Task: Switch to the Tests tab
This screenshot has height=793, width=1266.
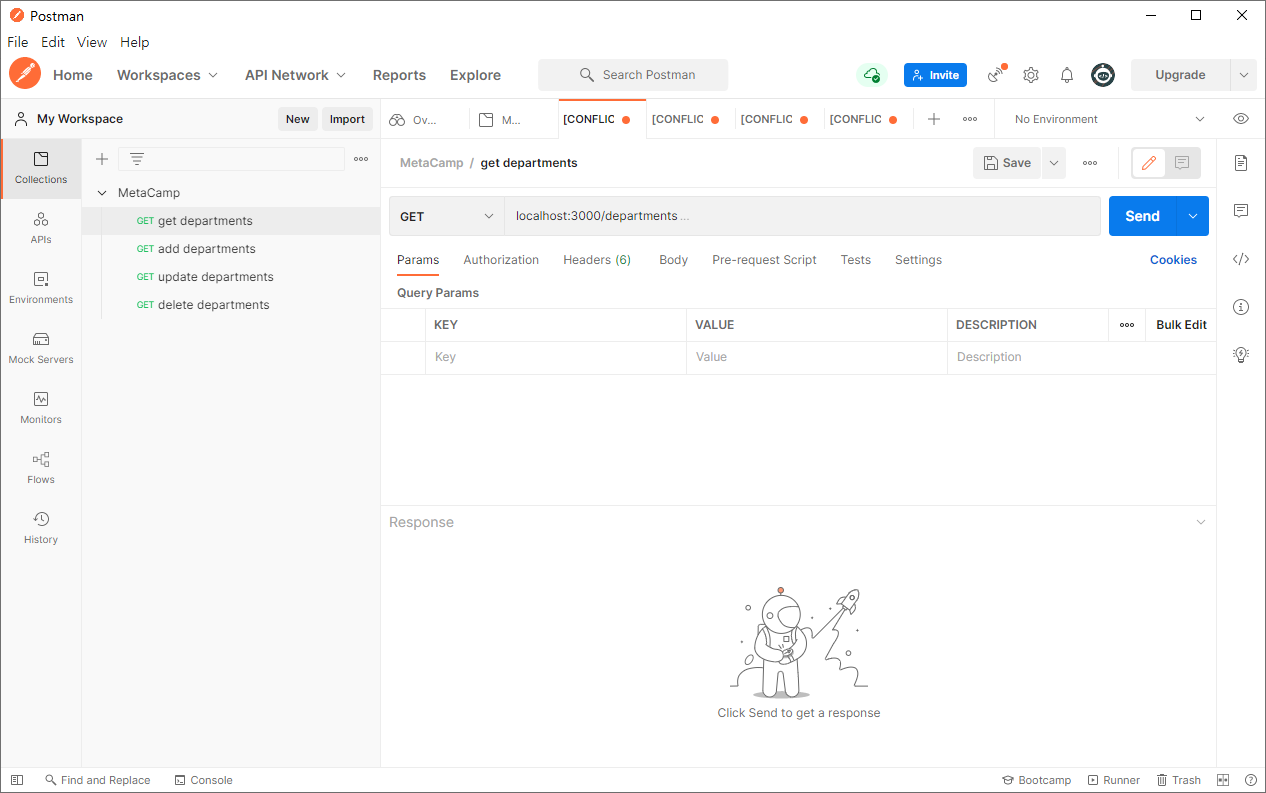Action: [855, 260]
